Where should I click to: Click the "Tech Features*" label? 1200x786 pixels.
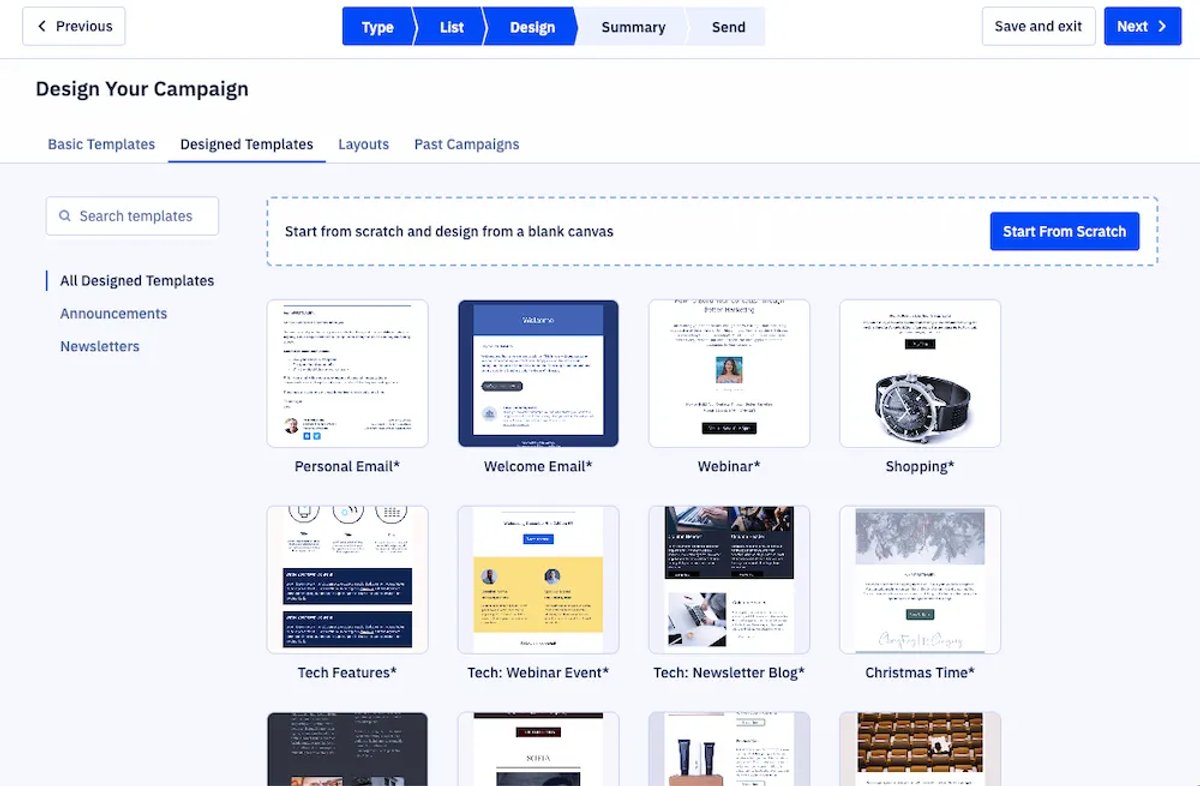[347, 673]
